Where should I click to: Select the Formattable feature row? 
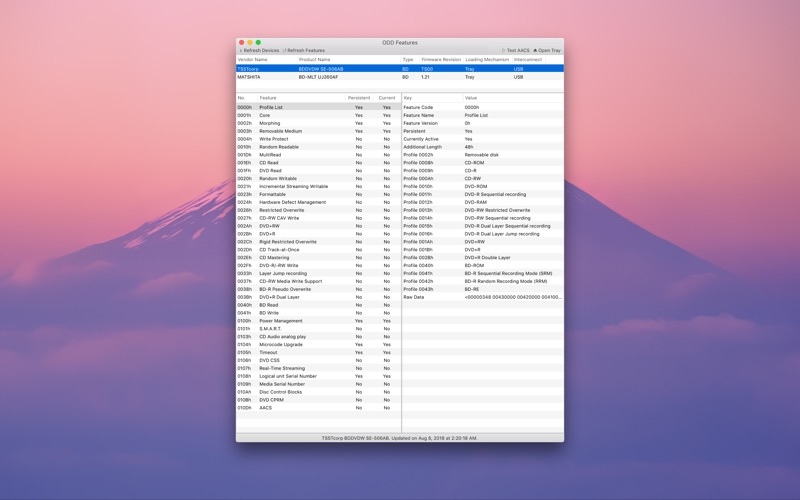[318, 194]
